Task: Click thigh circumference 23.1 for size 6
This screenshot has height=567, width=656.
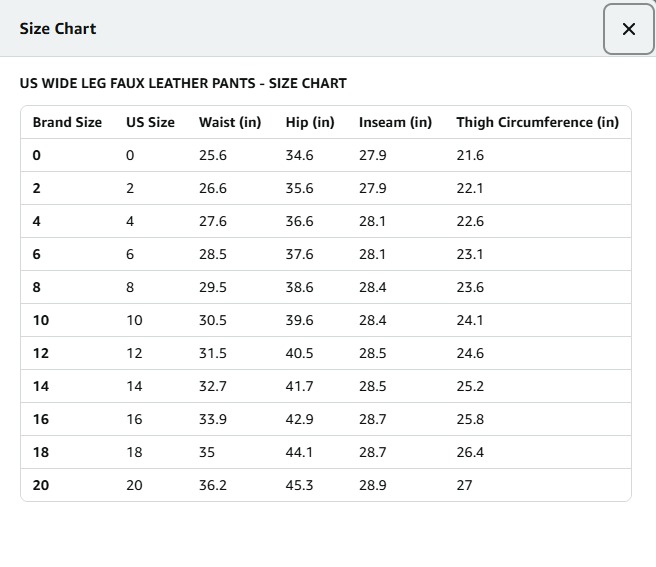Action: 470,254
